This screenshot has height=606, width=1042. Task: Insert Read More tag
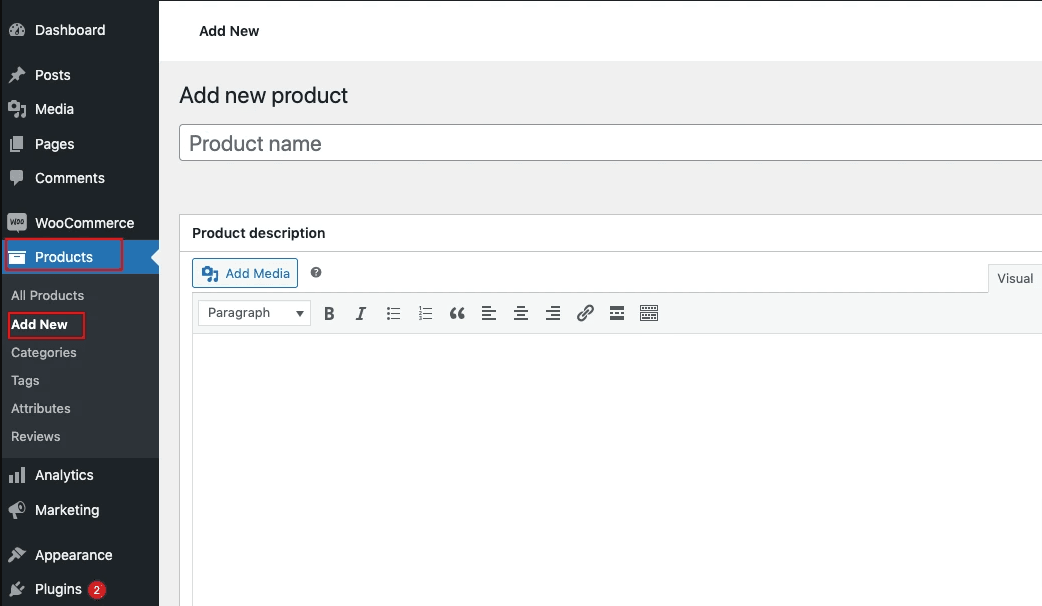[x=617, y=314]
